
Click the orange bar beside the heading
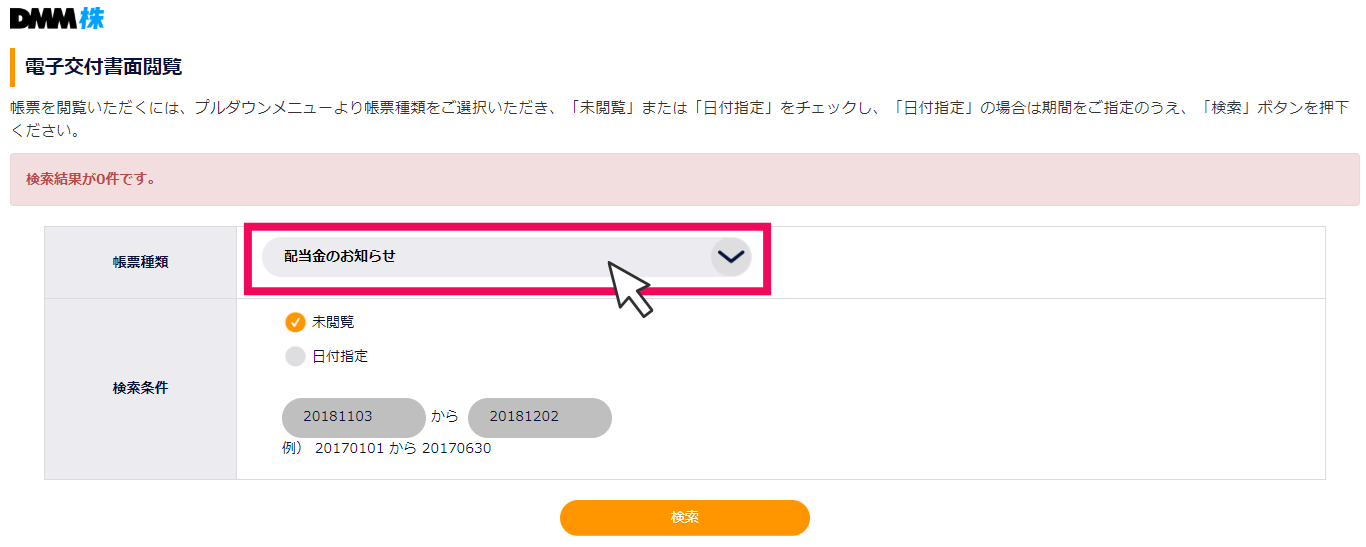12,67
